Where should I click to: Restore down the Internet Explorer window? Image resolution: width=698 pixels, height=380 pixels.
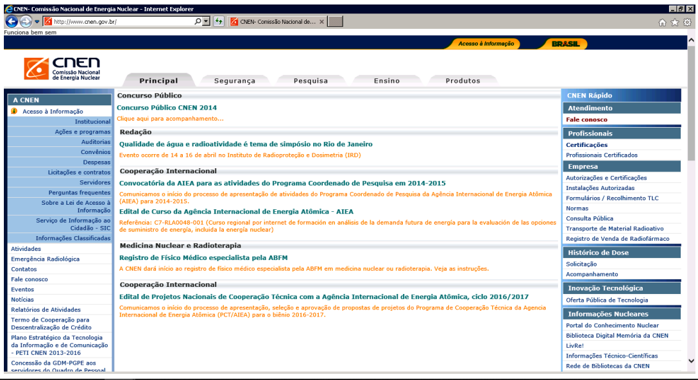tap(681, 8)
